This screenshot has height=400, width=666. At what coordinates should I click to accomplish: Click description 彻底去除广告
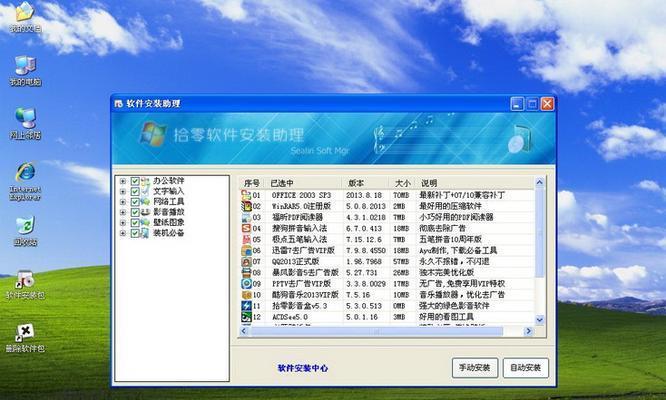coord(442,228)
